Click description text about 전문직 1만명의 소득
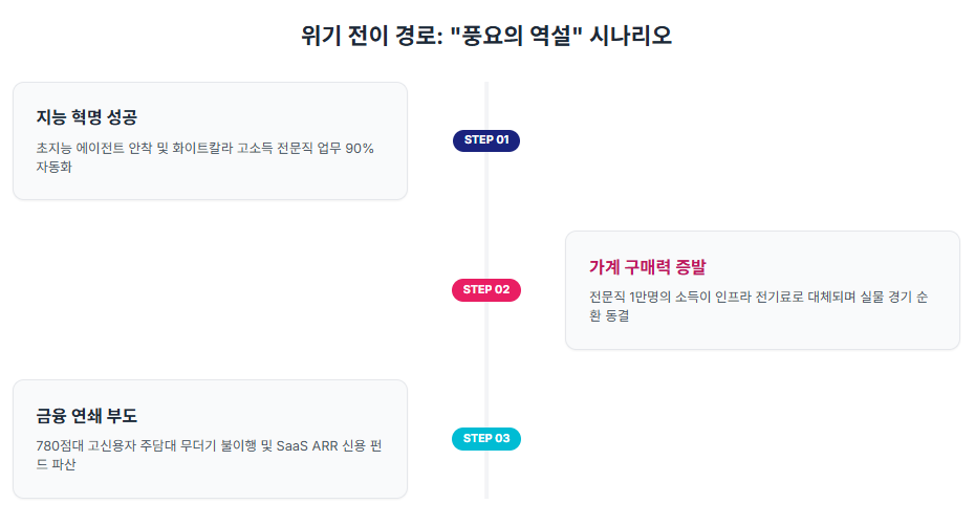The image size is (975, 526). [x=758, y=307]
